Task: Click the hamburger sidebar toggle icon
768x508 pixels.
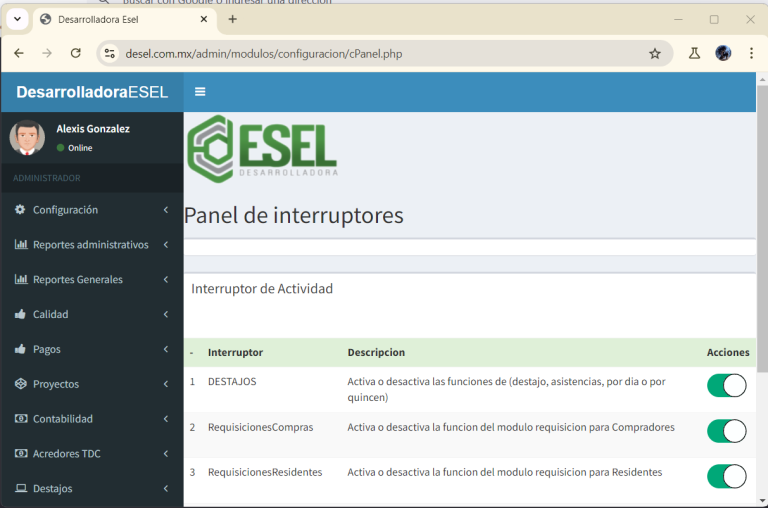Action: tap(200, 92)
